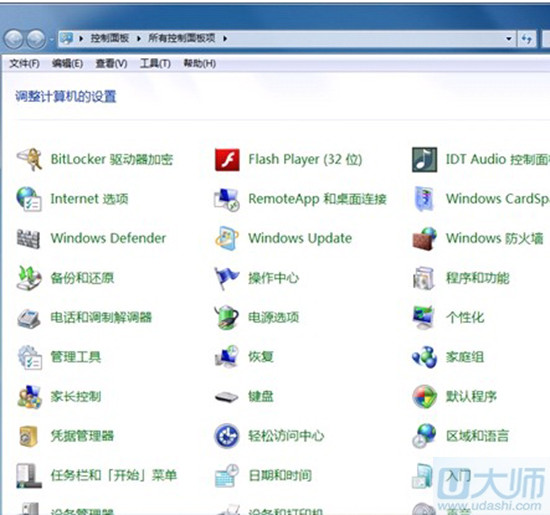This screenshot has width=550, height=515.
Task: Open the RemoteApp 和桌面连接 icon
Action: pos(227,199)
